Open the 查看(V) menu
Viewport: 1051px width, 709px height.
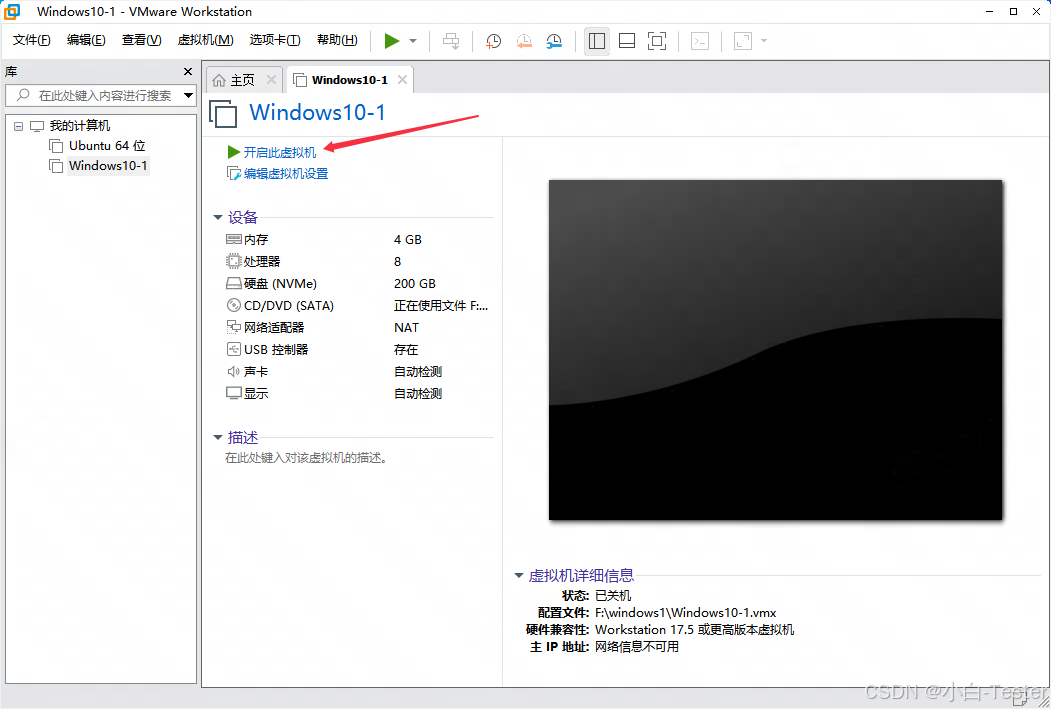[141, 40]
